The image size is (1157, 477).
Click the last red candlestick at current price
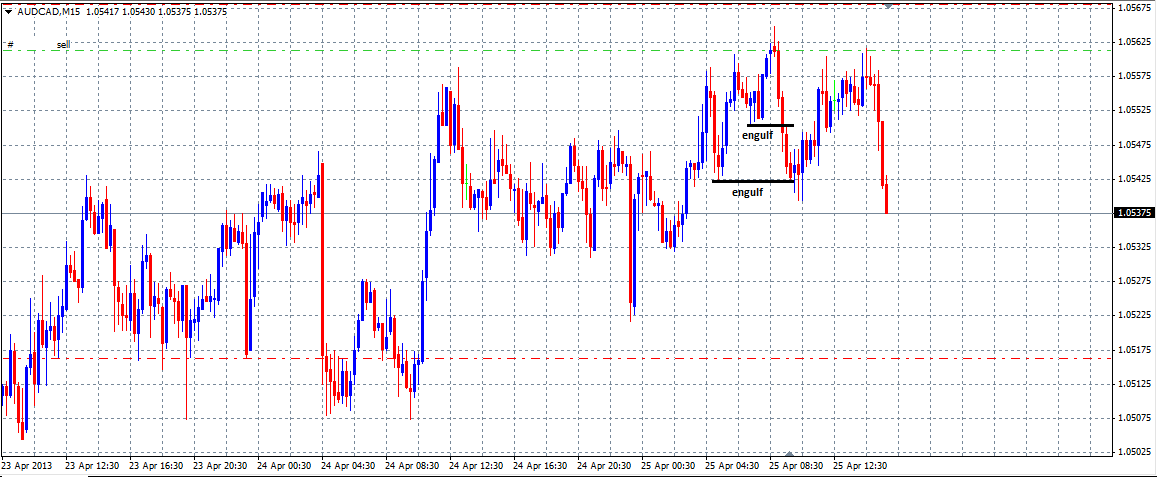point(887,198)
